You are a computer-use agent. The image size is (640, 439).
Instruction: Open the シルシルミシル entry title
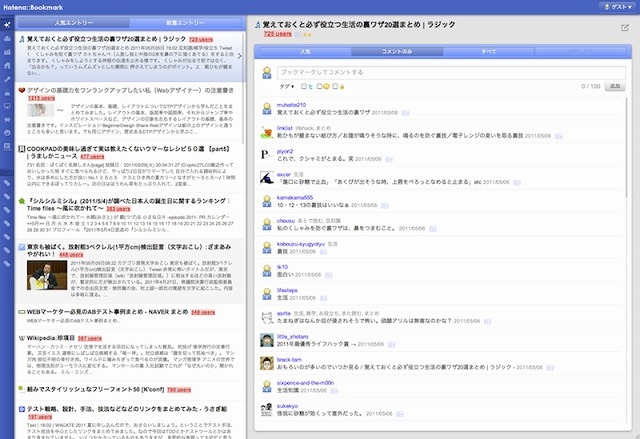tap(127, 205)
